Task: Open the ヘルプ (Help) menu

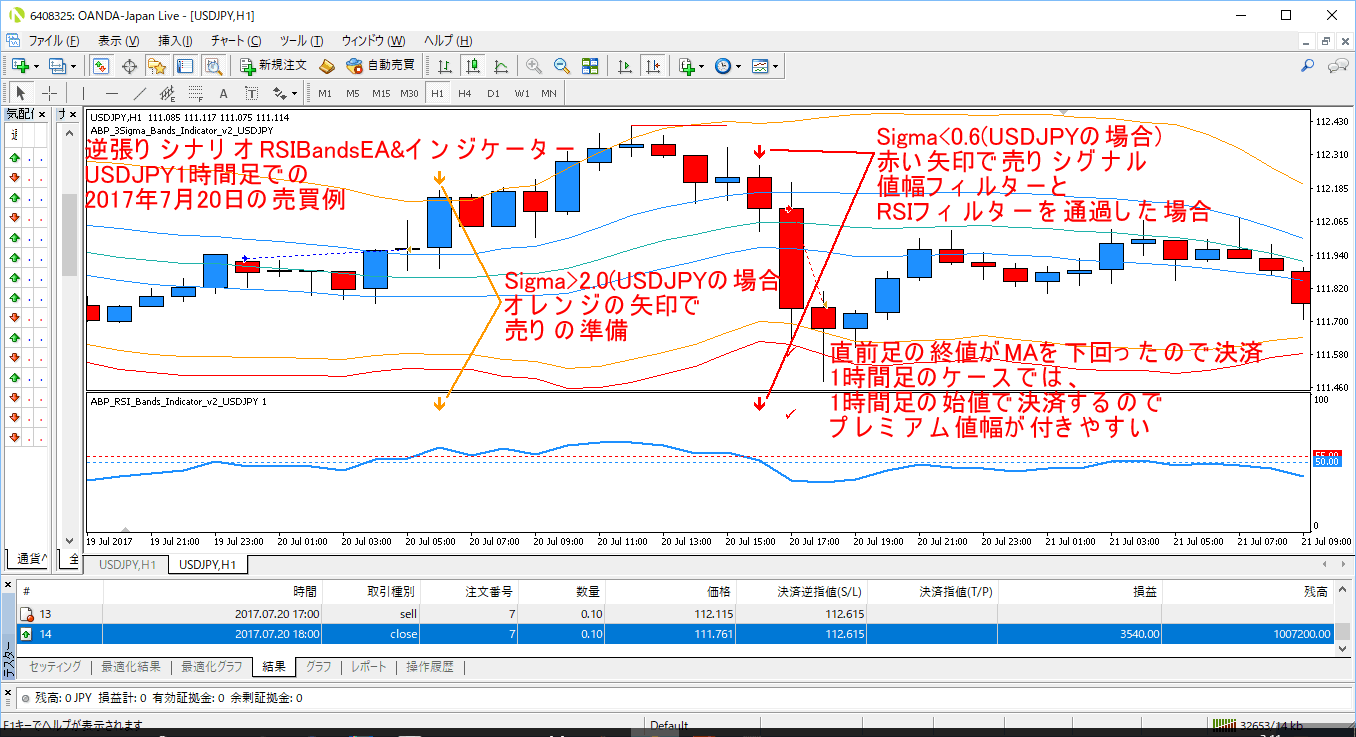Action: [x=448, y=41]
